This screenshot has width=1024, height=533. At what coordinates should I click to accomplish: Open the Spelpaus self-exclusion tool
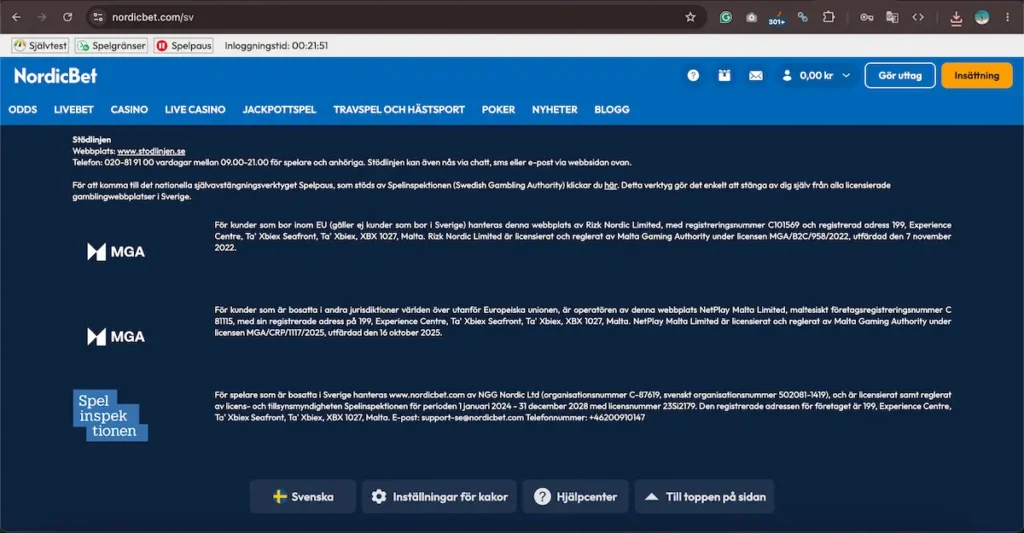[184, 46]
